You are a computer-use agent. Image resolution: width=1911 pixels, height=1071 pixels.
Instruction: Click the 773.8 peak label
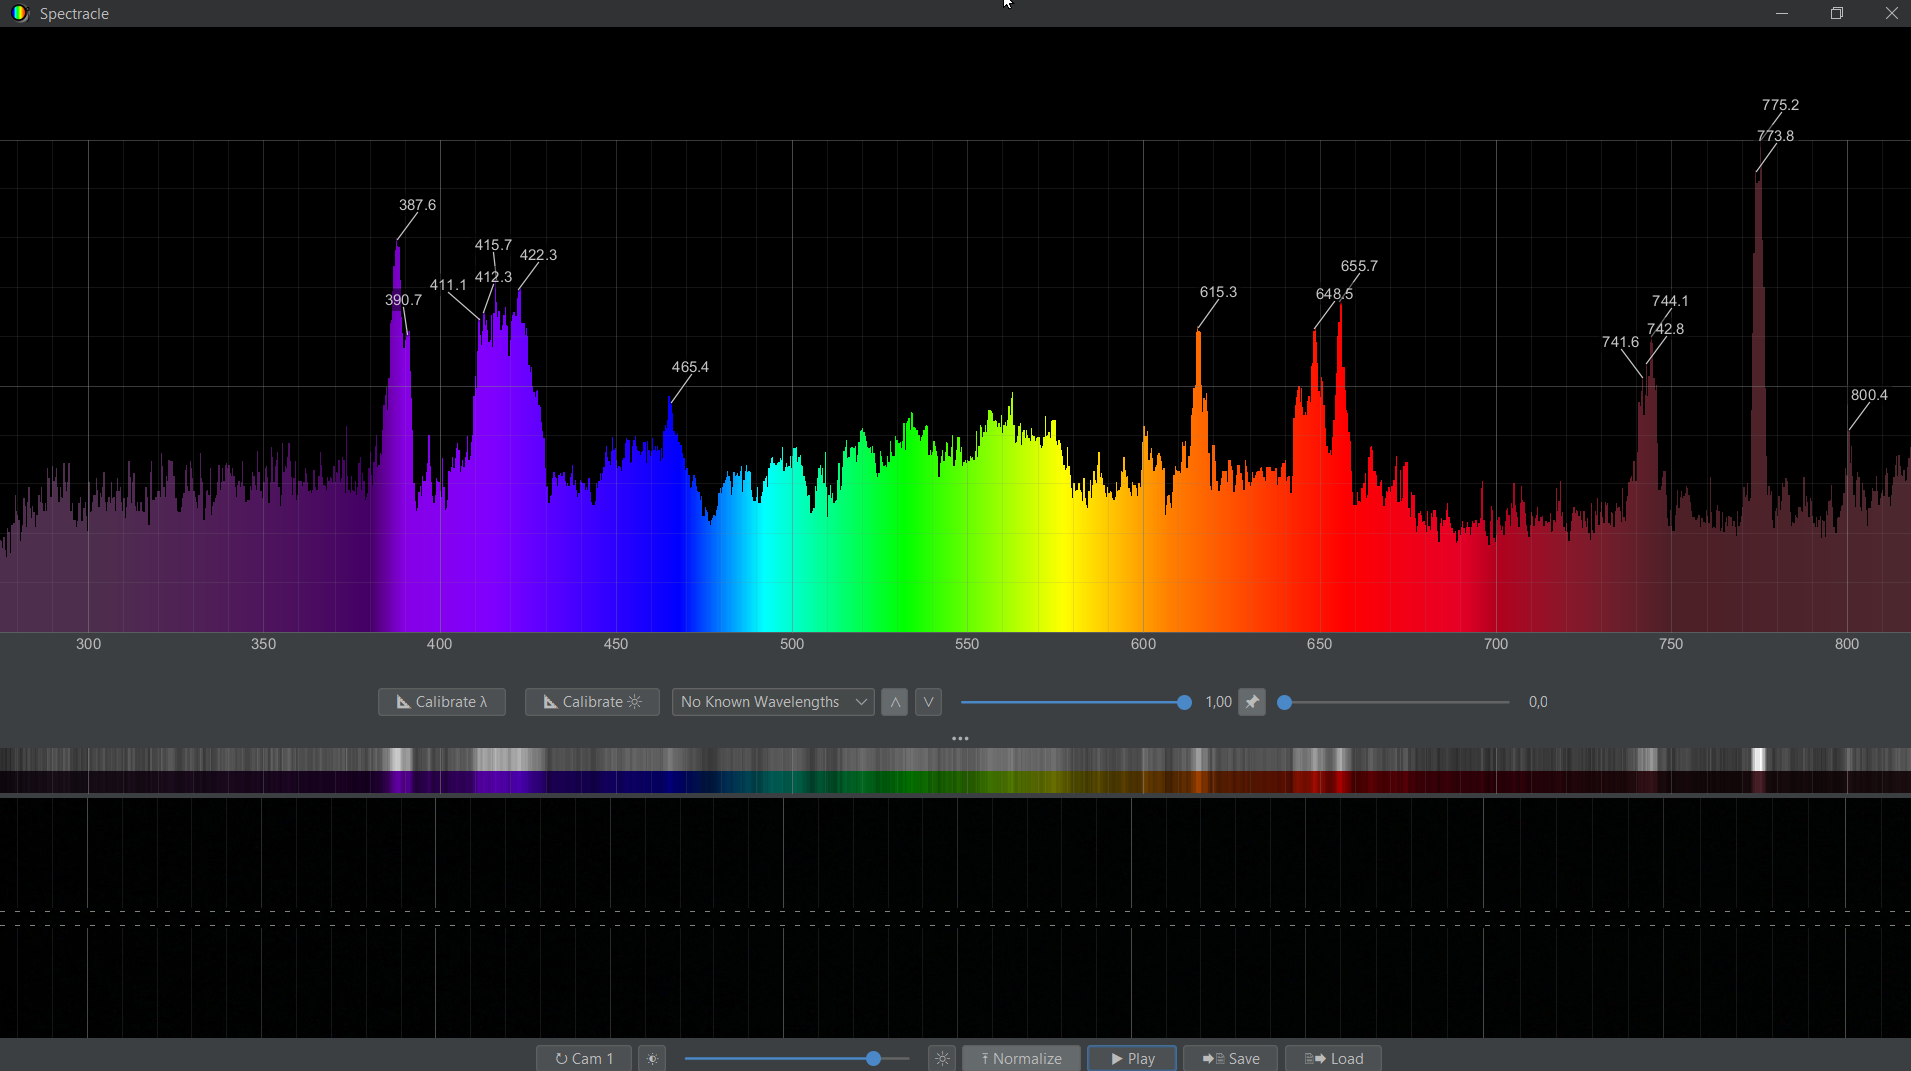click(x=1775, y=136)
